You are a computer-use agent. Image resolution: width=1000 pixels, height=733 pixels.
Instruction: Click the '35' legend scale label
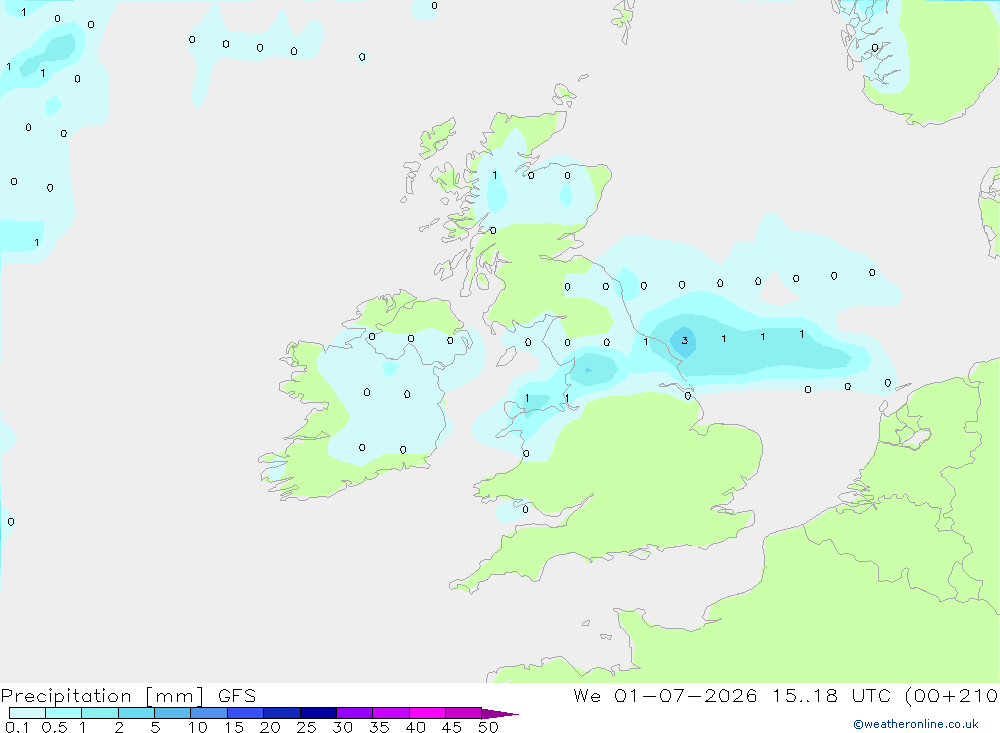pyautogui.click(x=379, y=727)
